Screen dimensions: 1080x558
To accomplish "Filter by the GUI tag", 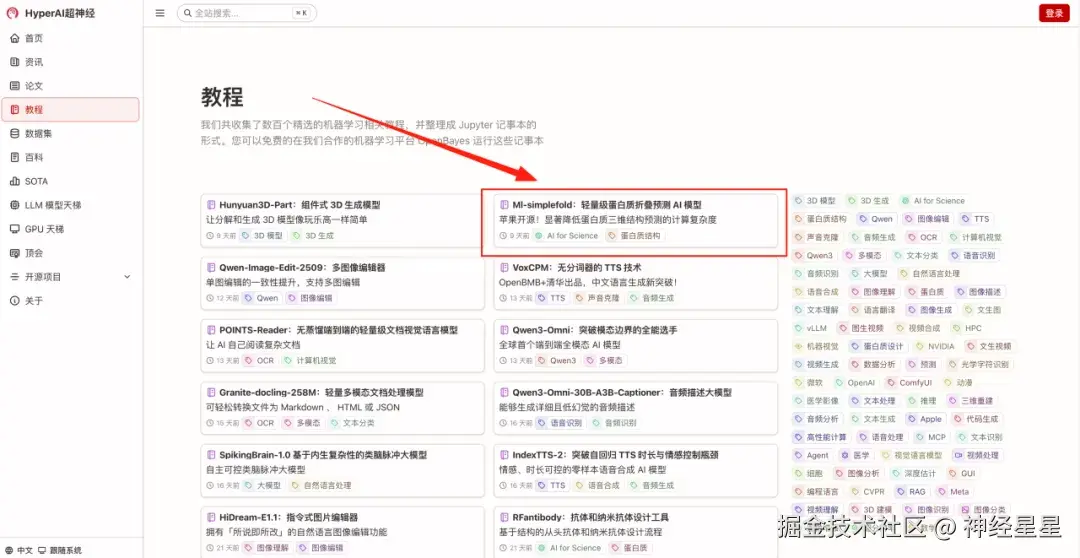I will (x=964, y=473).
